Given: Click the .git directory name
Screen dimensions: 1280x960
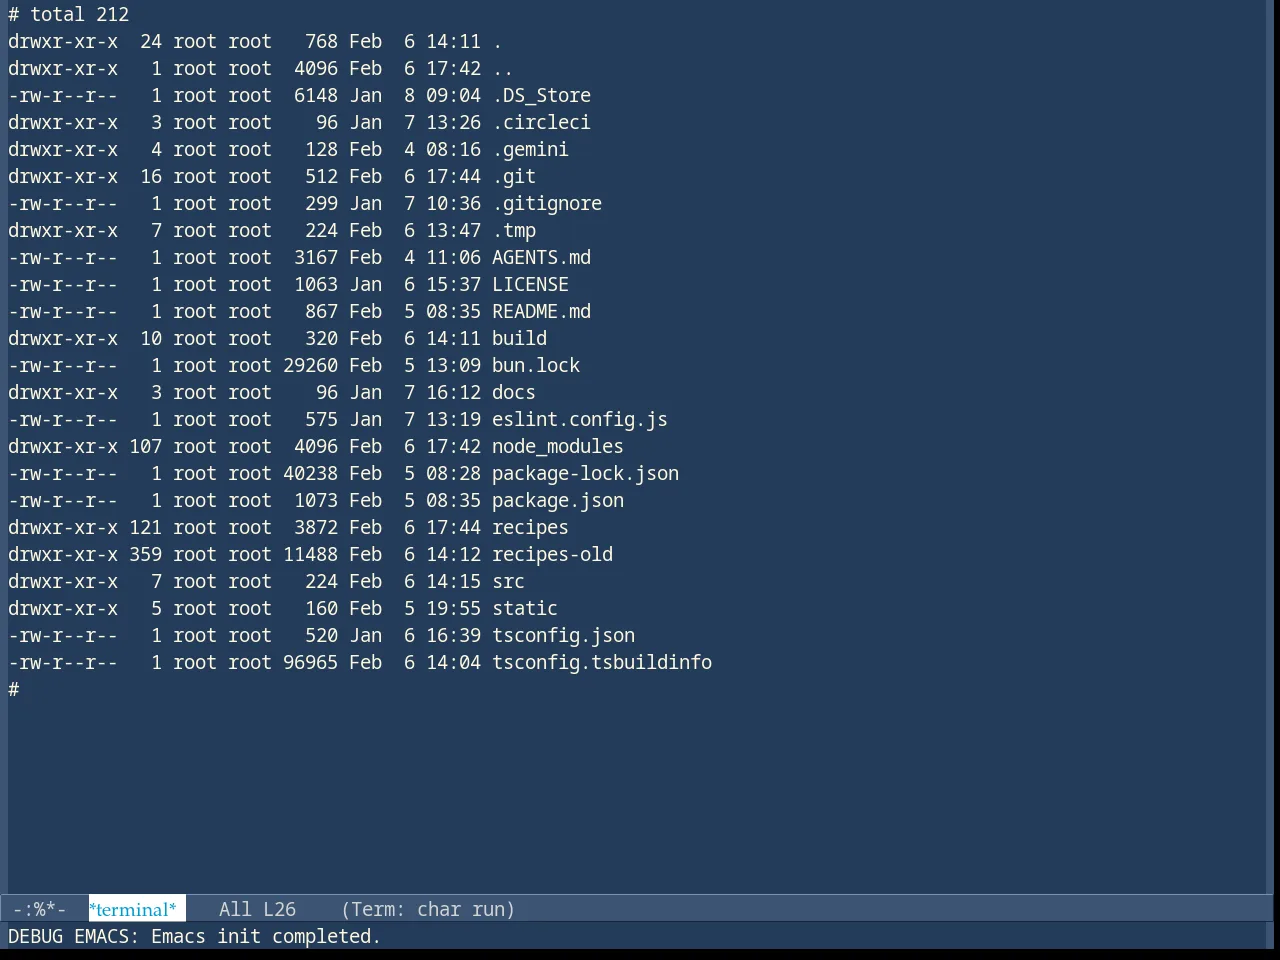Looking at the screenshot, I should pyautogui.click(x=514, y=176).
